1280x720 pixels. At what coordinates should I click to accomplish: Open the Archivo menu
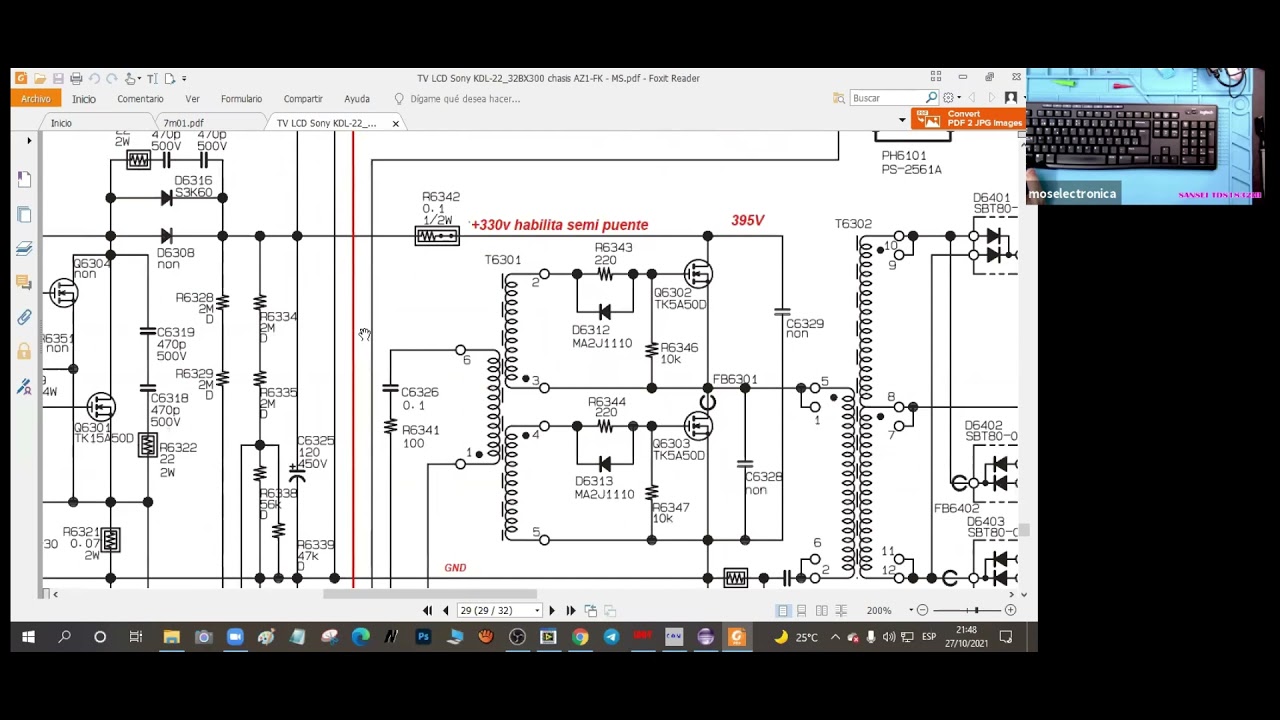pos(35,98)
